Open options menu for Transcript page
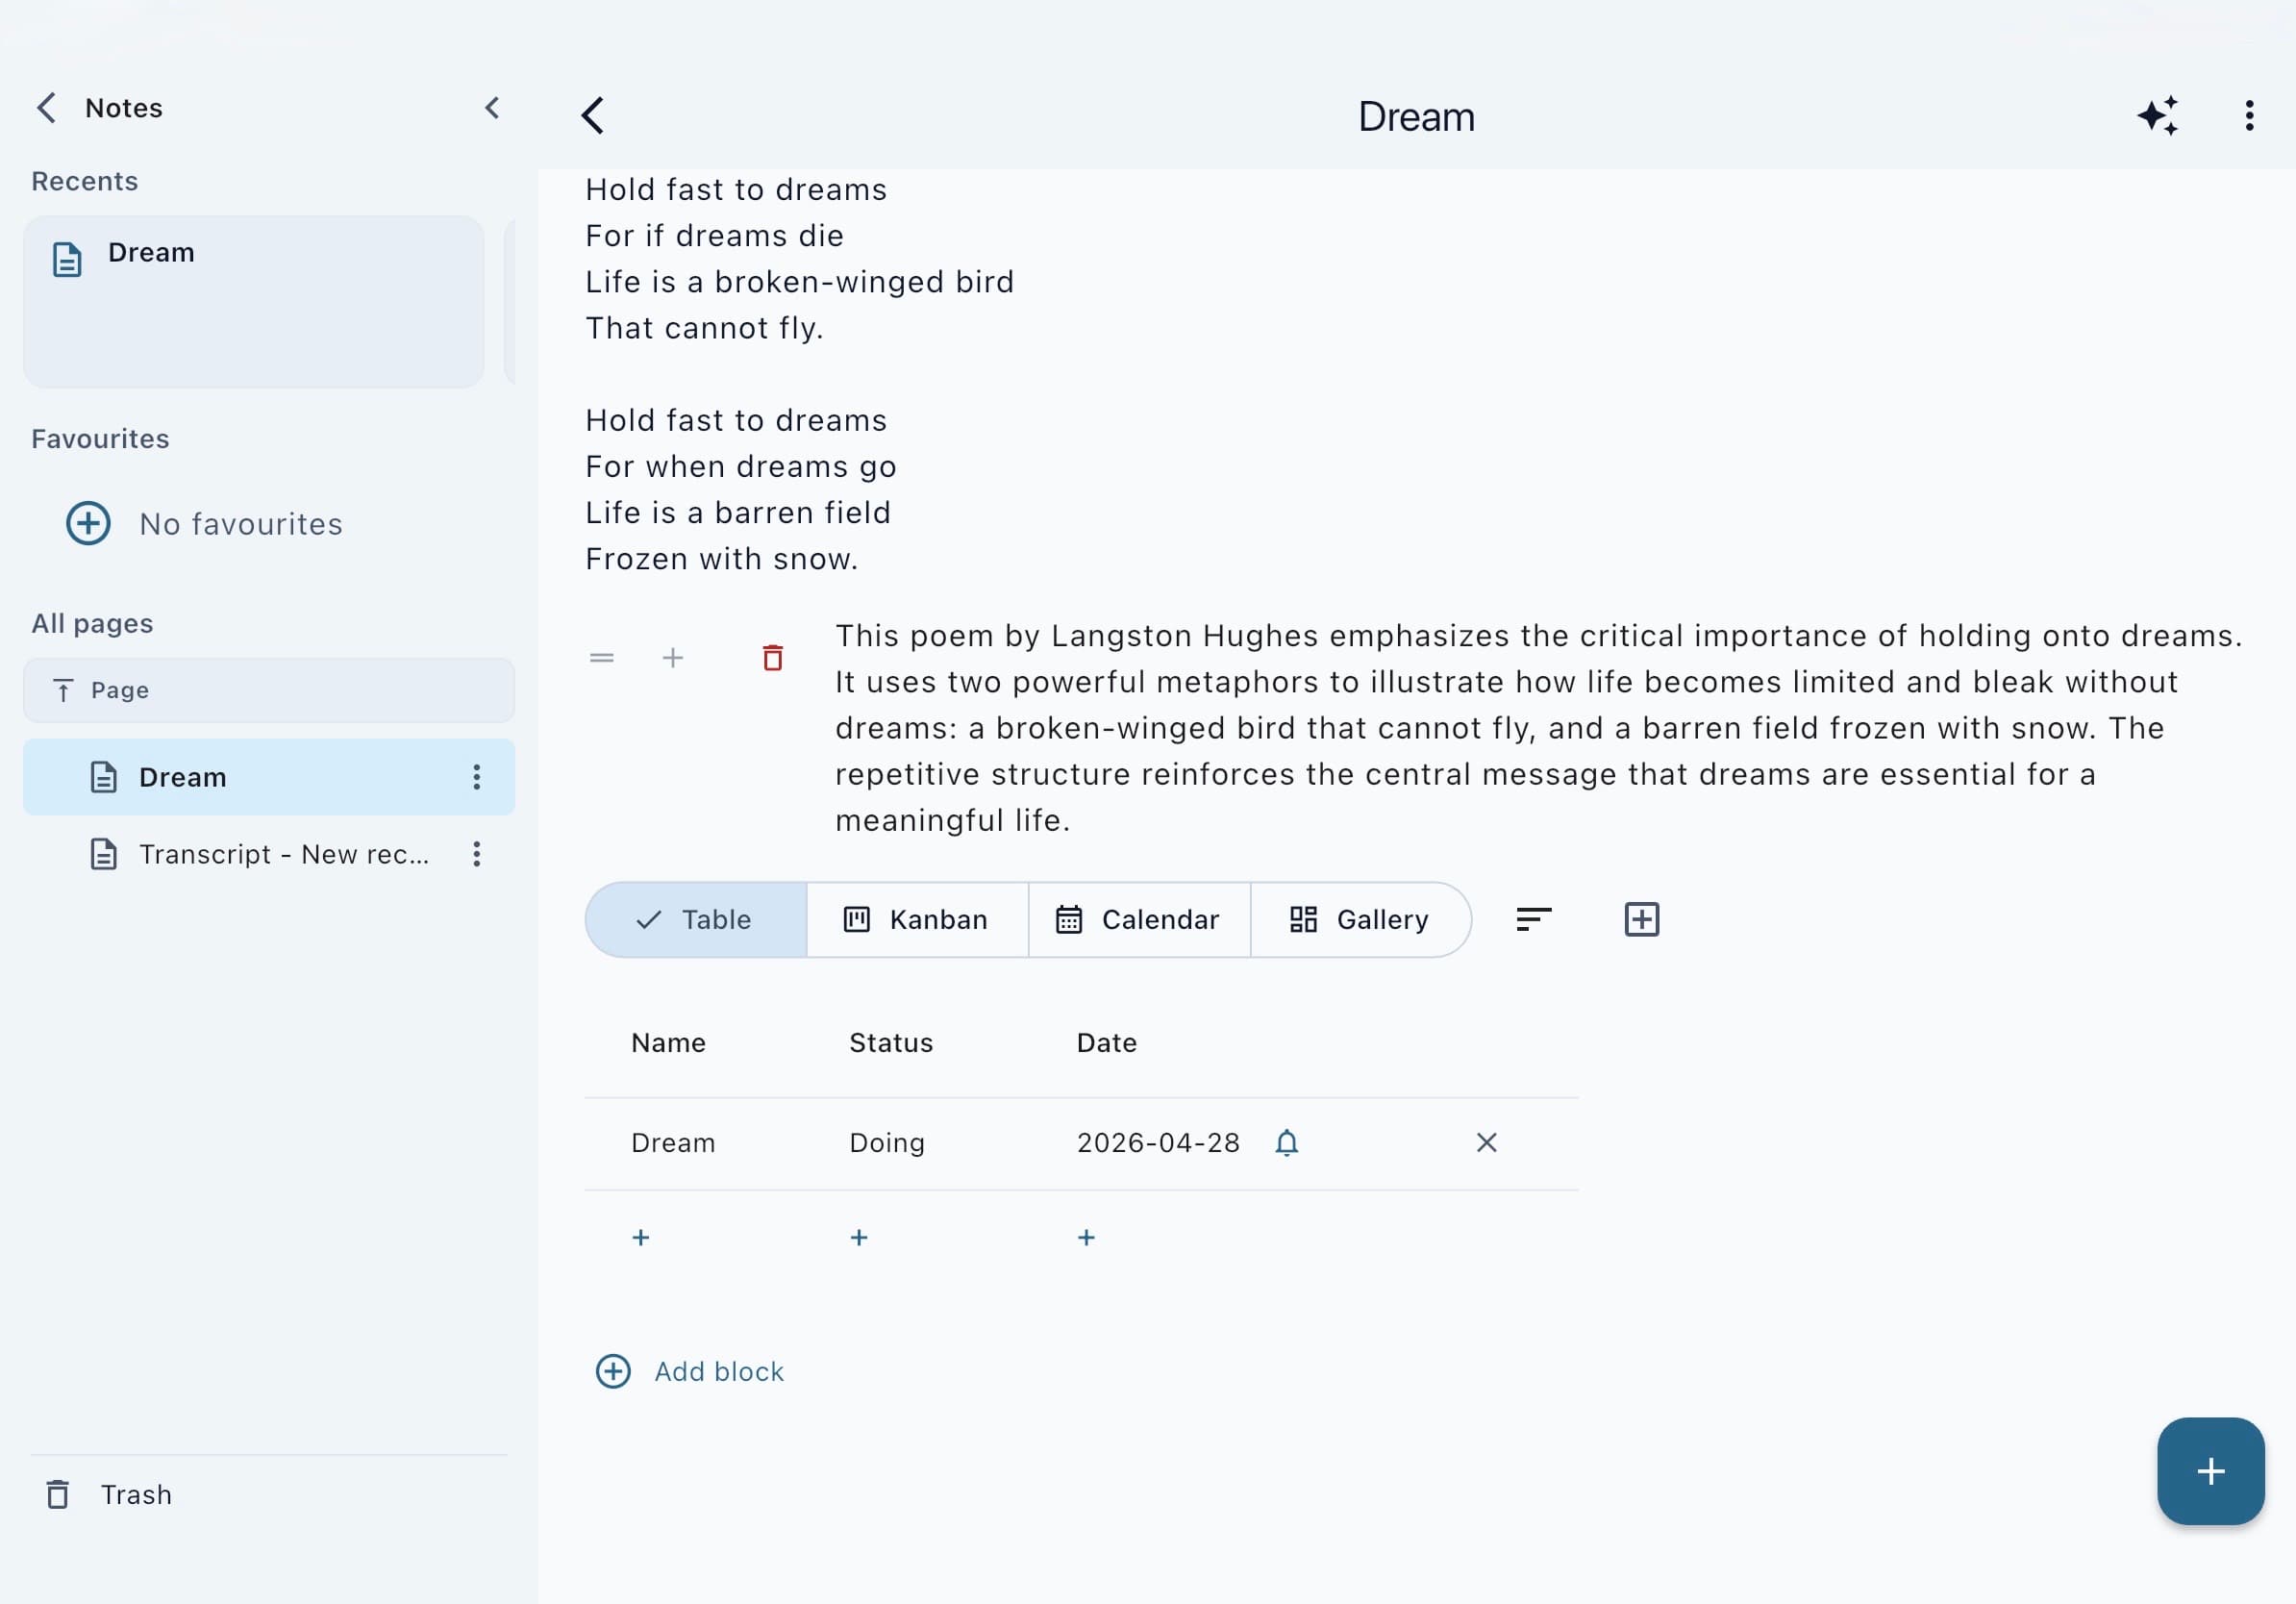Viewport: 2296px width, 1604px height. [x=477, y=854]
